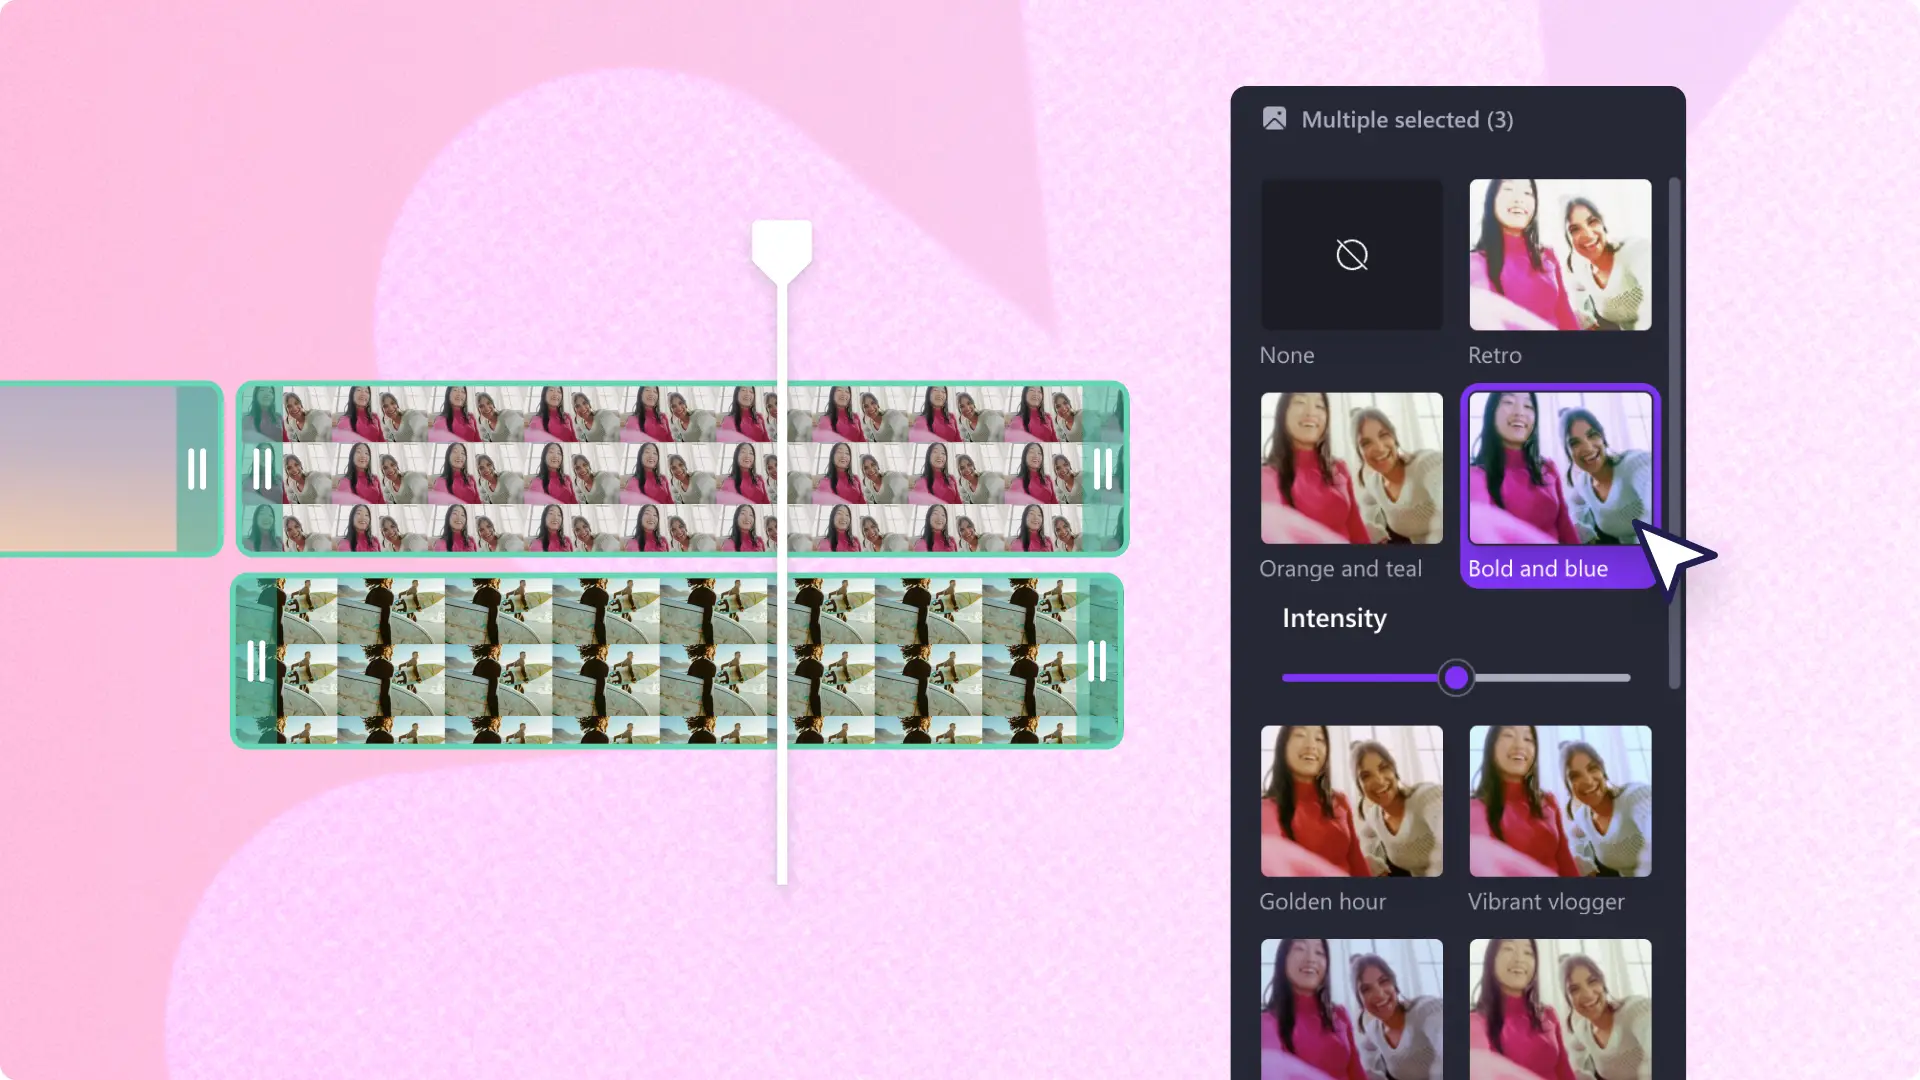Select the None filter option

[x=1352, y=253]
